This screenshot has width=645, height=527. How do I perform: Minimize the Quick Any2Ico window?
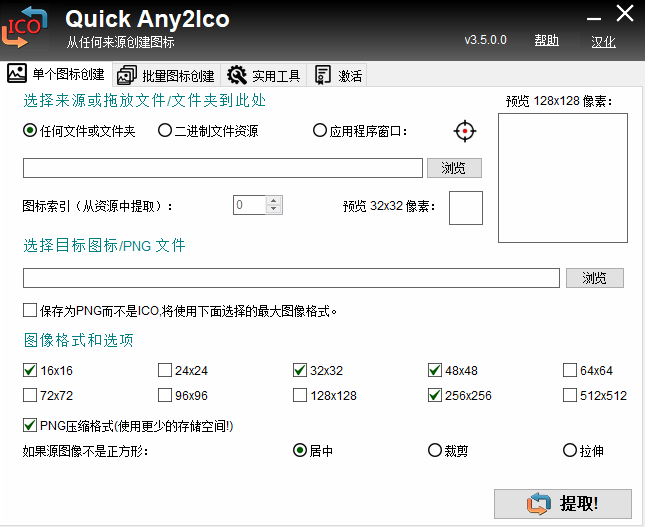point(594,18)
